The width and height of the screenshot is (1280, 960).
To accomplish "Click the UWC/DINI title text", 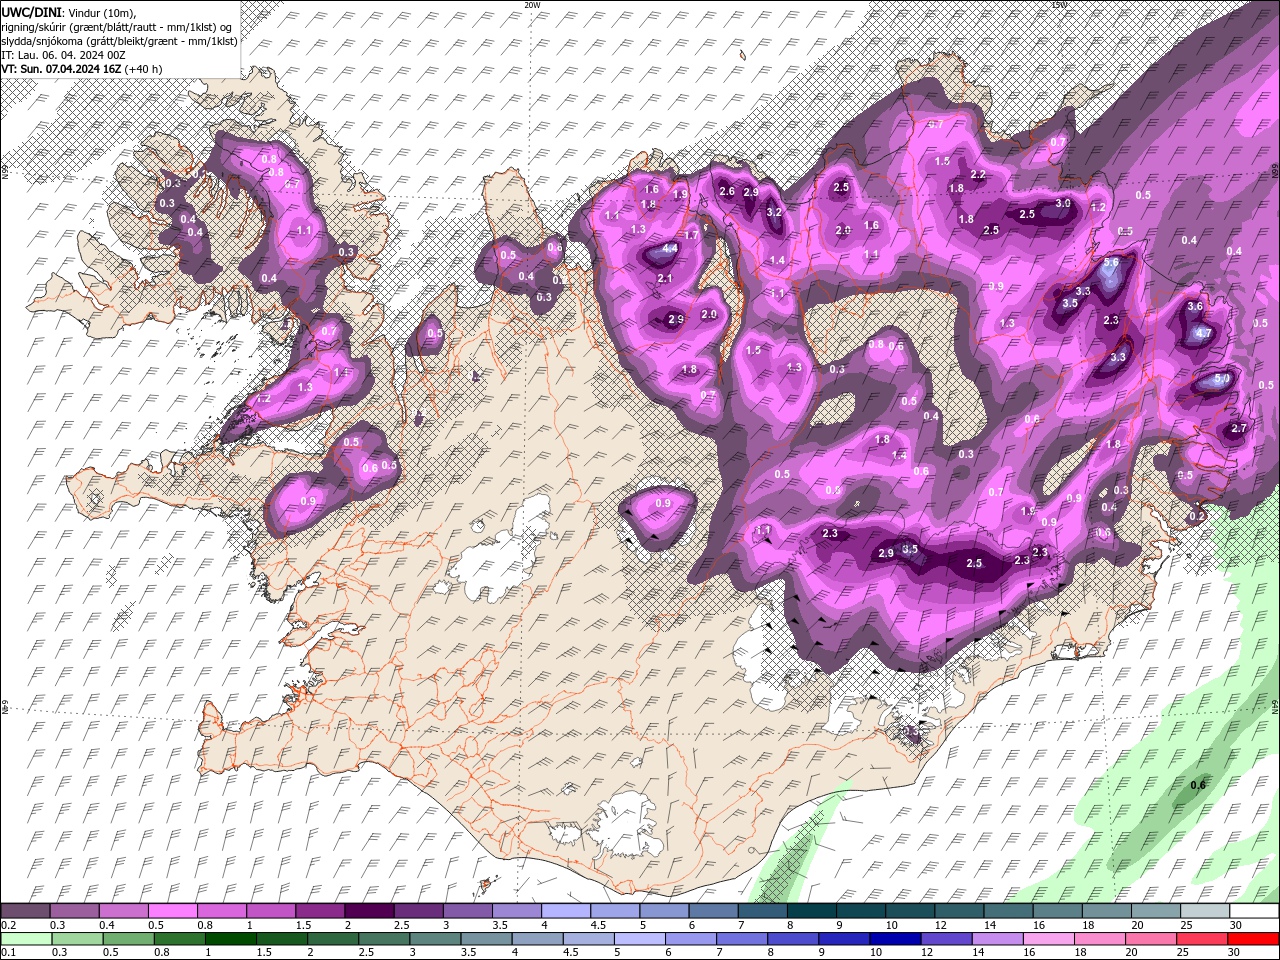I will pyautogui.click(x=32, y=12).
